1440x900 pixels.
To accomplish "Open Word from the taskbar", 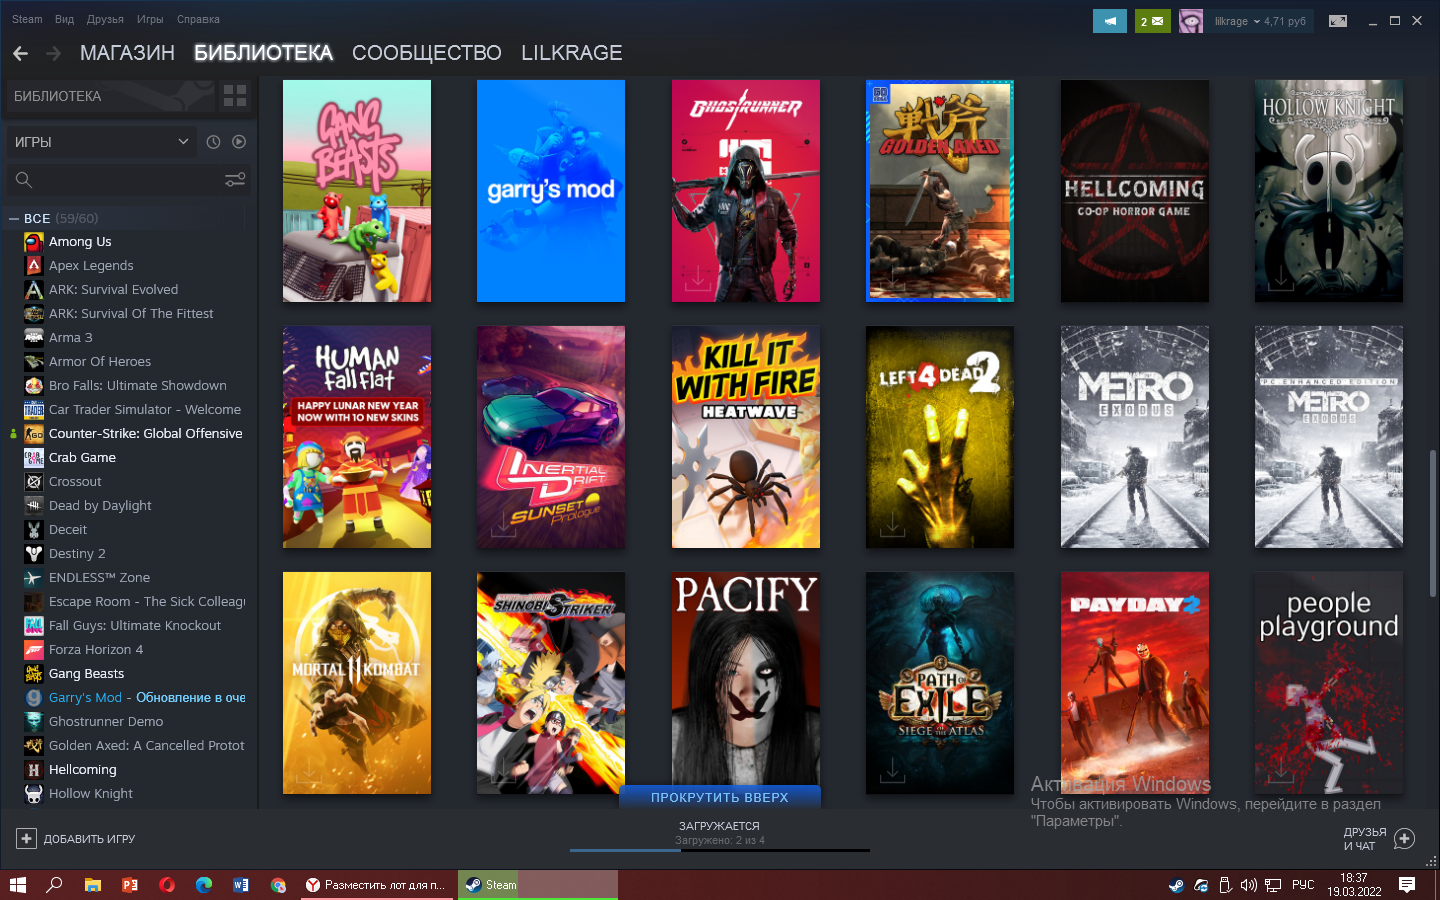I will pyautogui.click(x=241, y=885).
